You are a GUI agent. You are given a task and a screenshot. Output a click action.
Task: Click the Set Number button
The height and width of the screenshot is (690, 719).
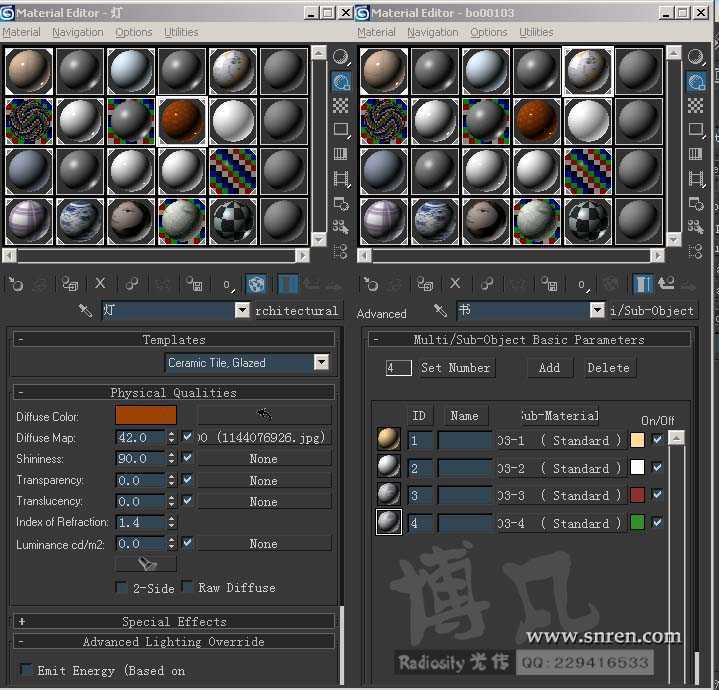(455, 368)
